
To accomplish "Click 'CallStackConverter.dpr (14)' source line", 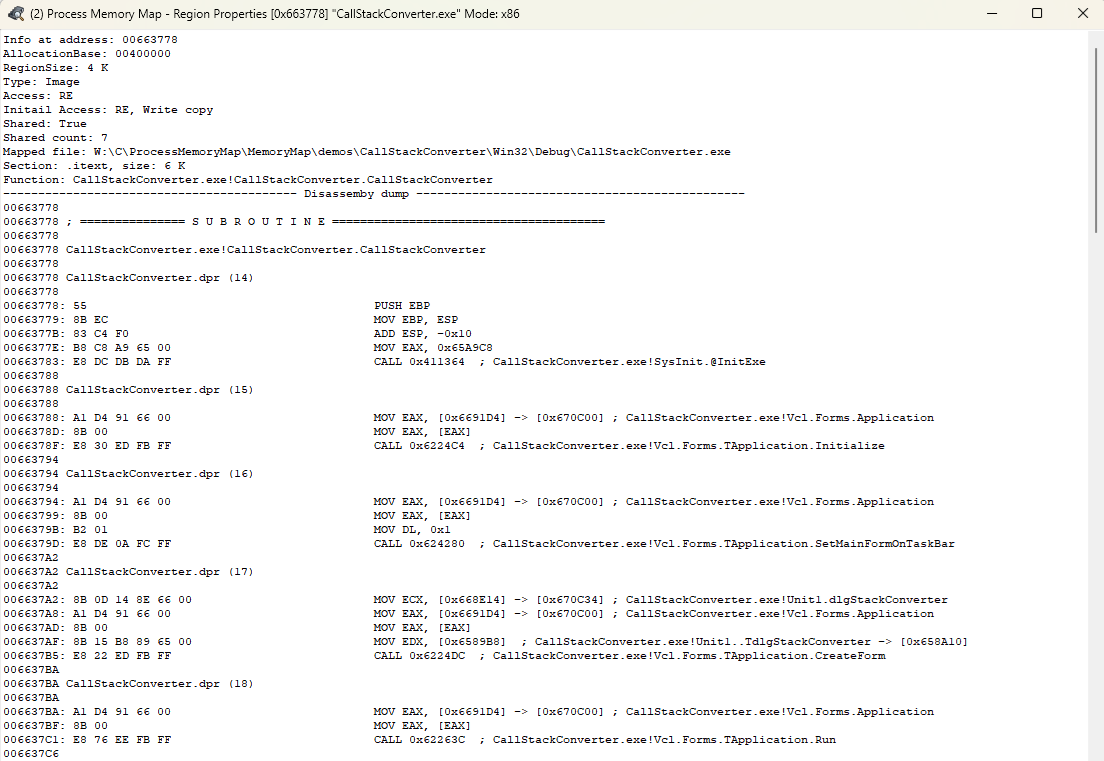I will 128,278.
